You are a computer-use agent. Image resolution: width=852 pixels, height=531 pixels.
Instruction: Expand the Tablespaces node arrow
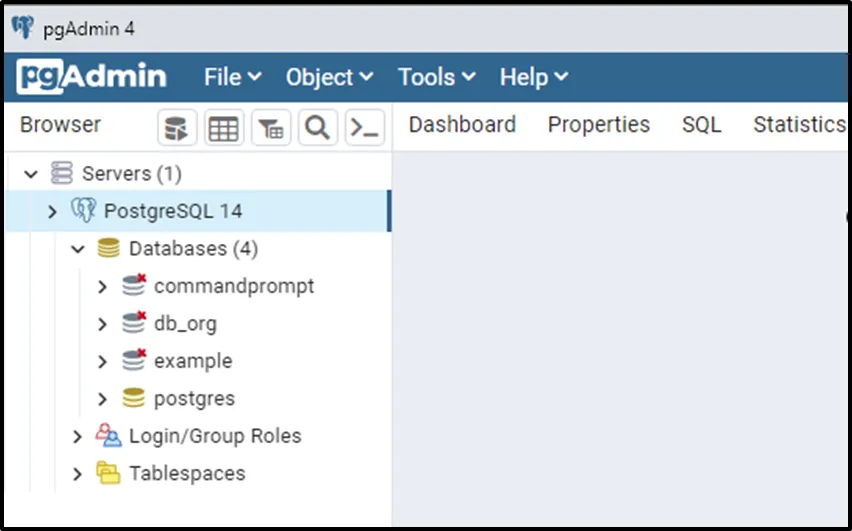(78, 474)
